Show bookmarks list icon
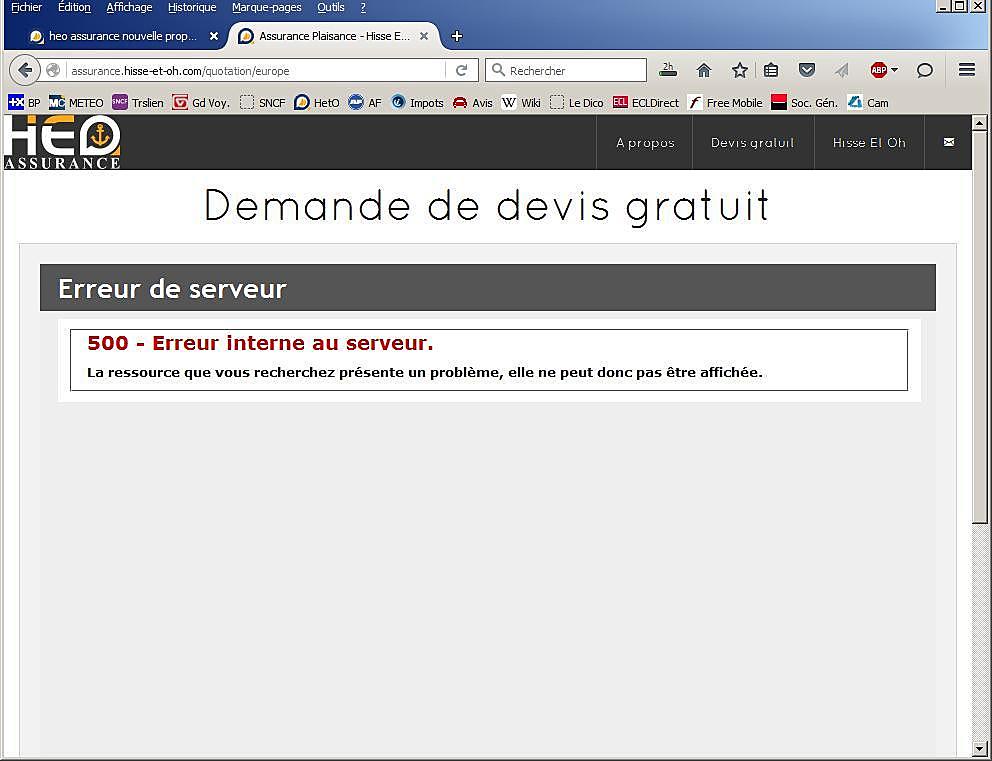This screenshot has height=761, width=992. [x=771, y=70]
